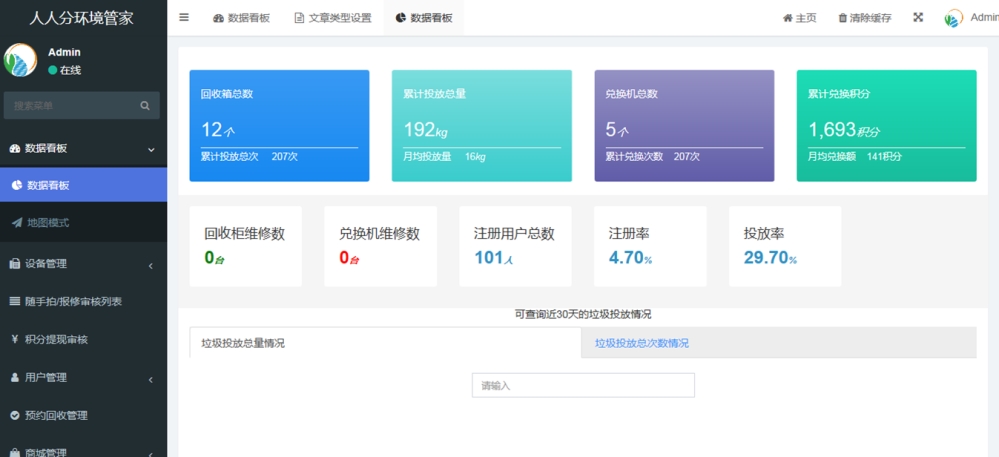Click the dashboard icon on first 数据看板 tab
The height and width of the screenshot is (457, 999).
click(219, 18)
